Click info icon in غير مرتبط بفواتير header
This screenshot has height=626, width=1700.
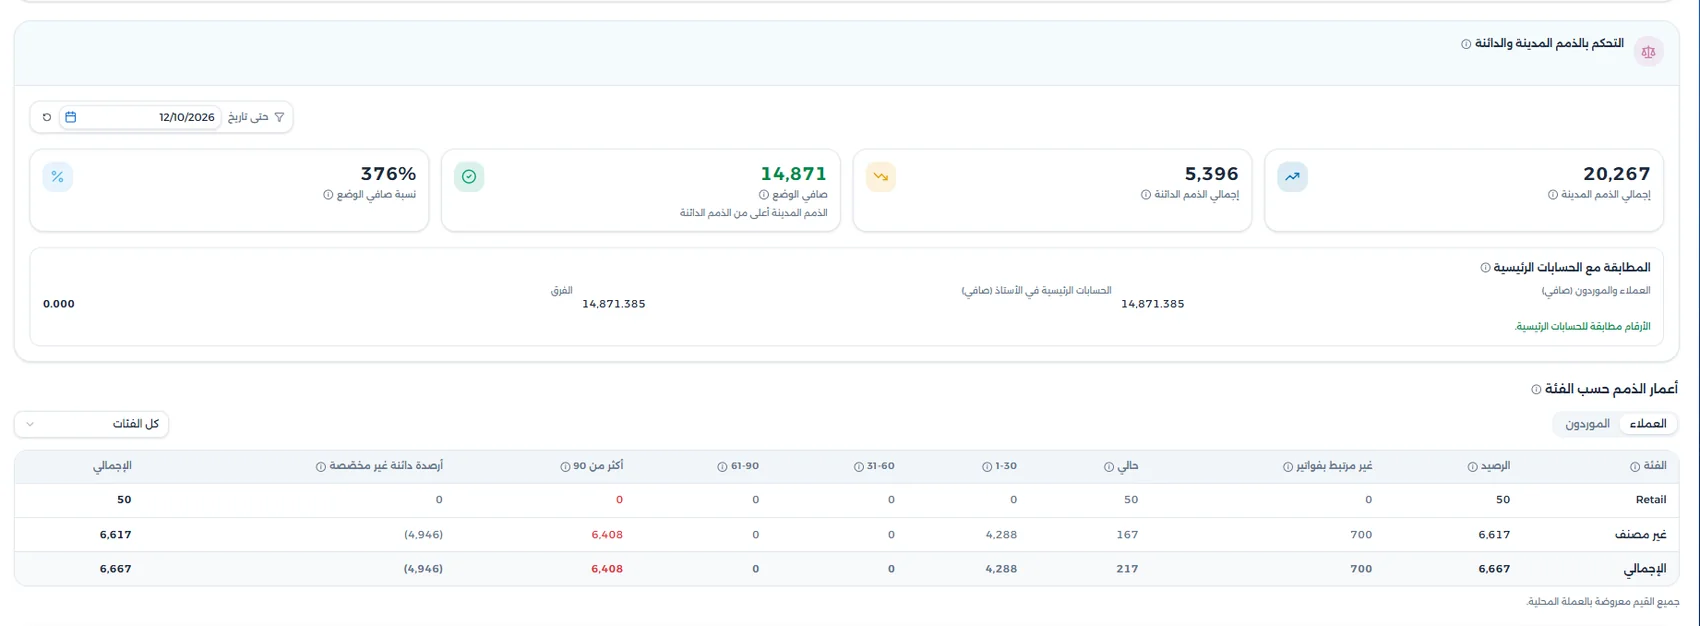point(1288,467)
